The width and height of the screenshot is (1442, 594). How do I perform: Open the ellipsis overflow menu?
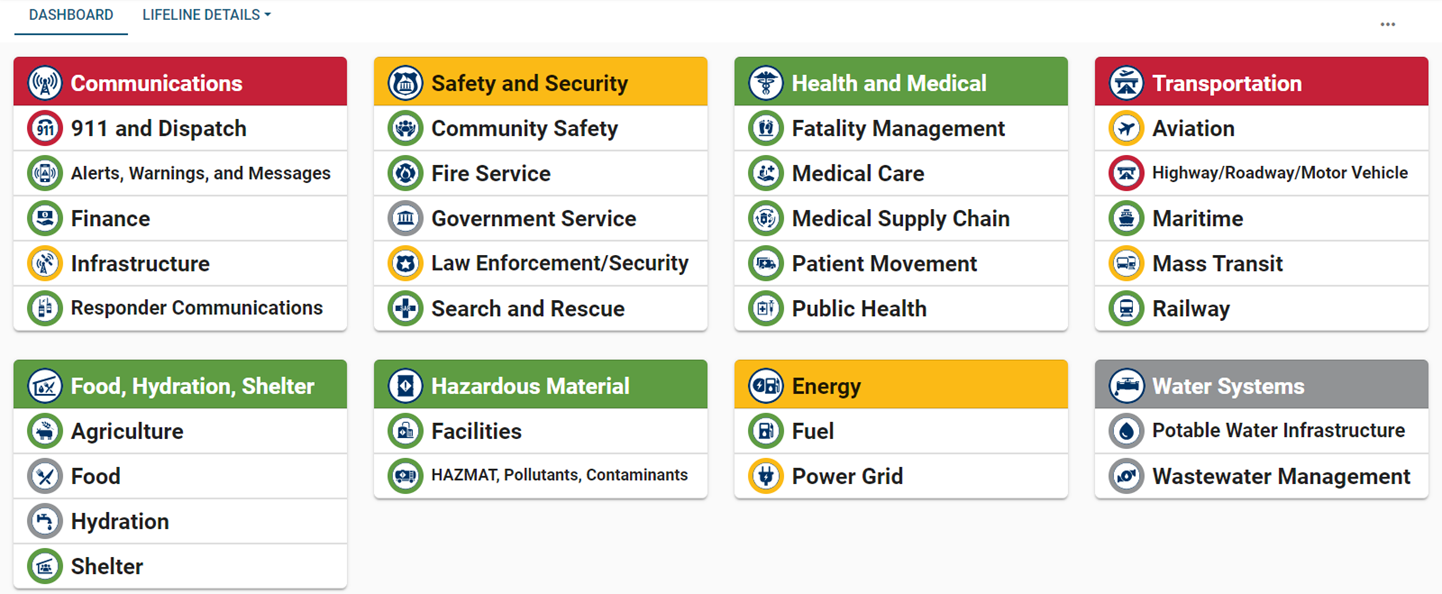[x=1388, y=24]
